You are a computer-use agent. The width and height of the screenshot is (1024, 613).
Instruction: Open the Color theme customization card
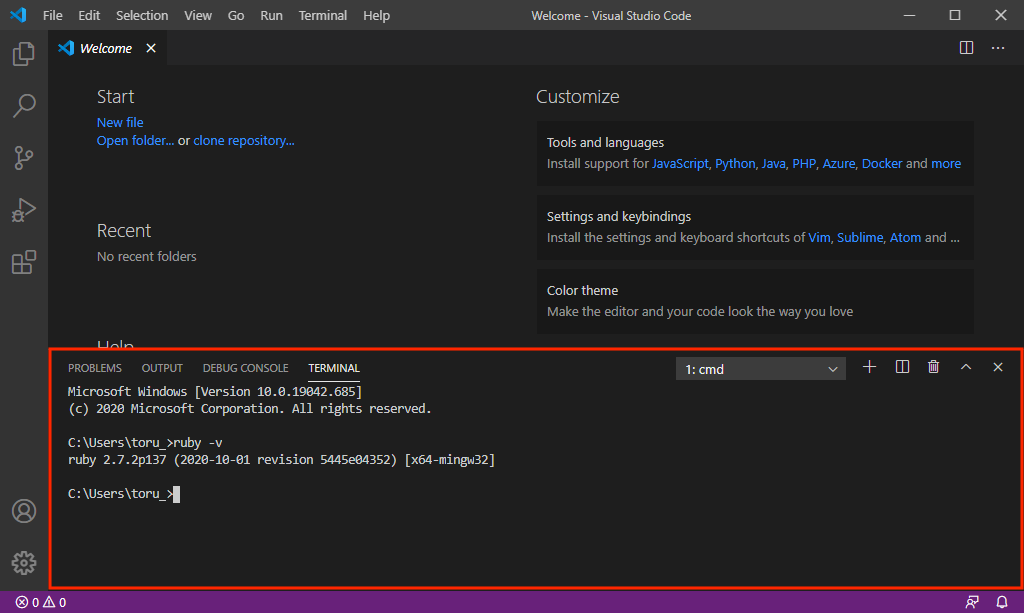pos(755,302)
